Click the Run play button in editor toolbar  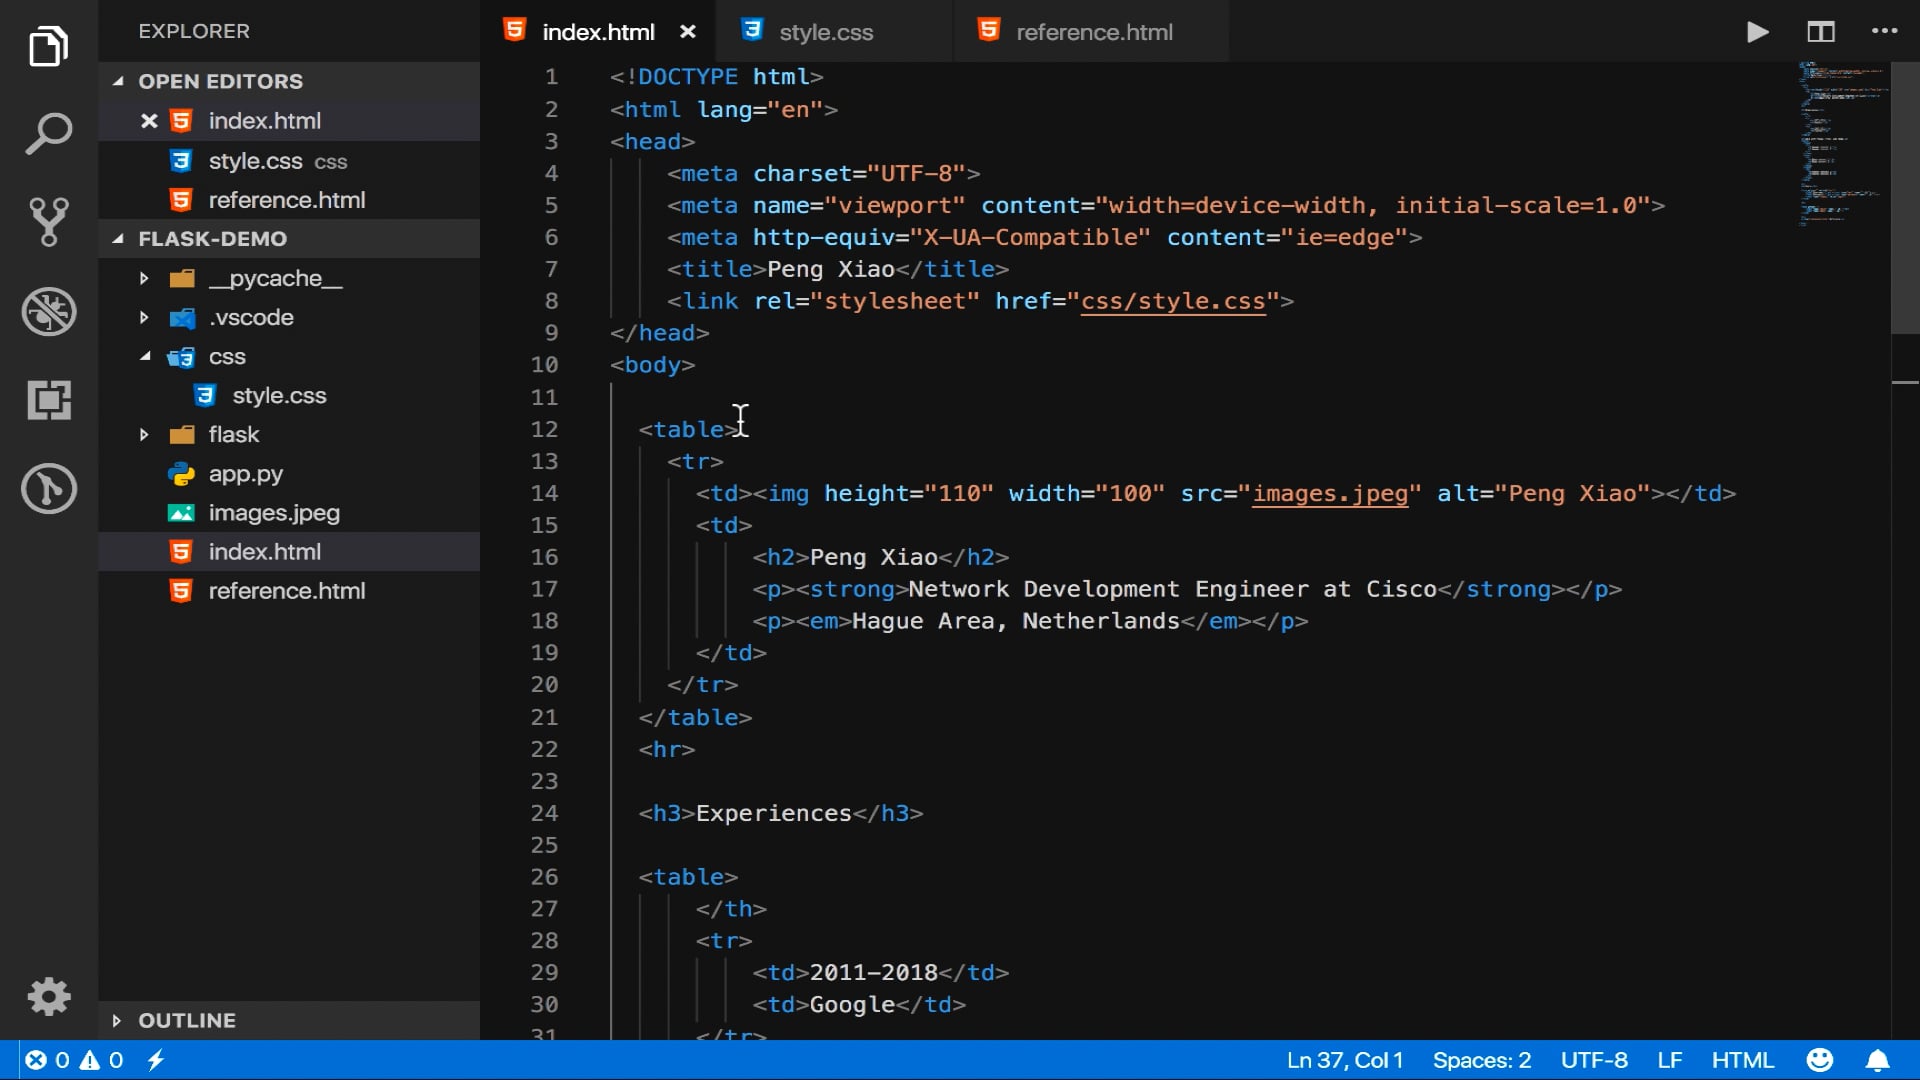(x=1757, y=32)
